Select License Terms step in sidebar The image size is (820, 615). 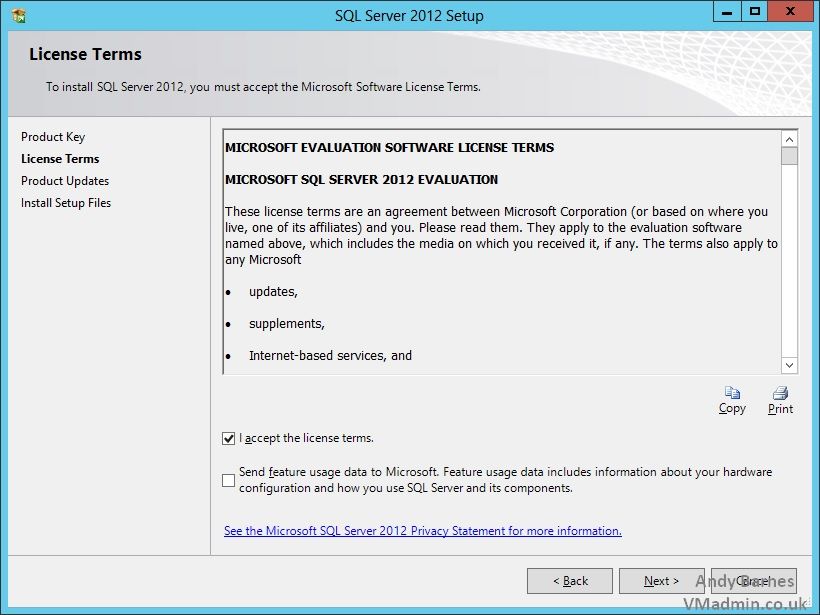(x=60, y=159)
